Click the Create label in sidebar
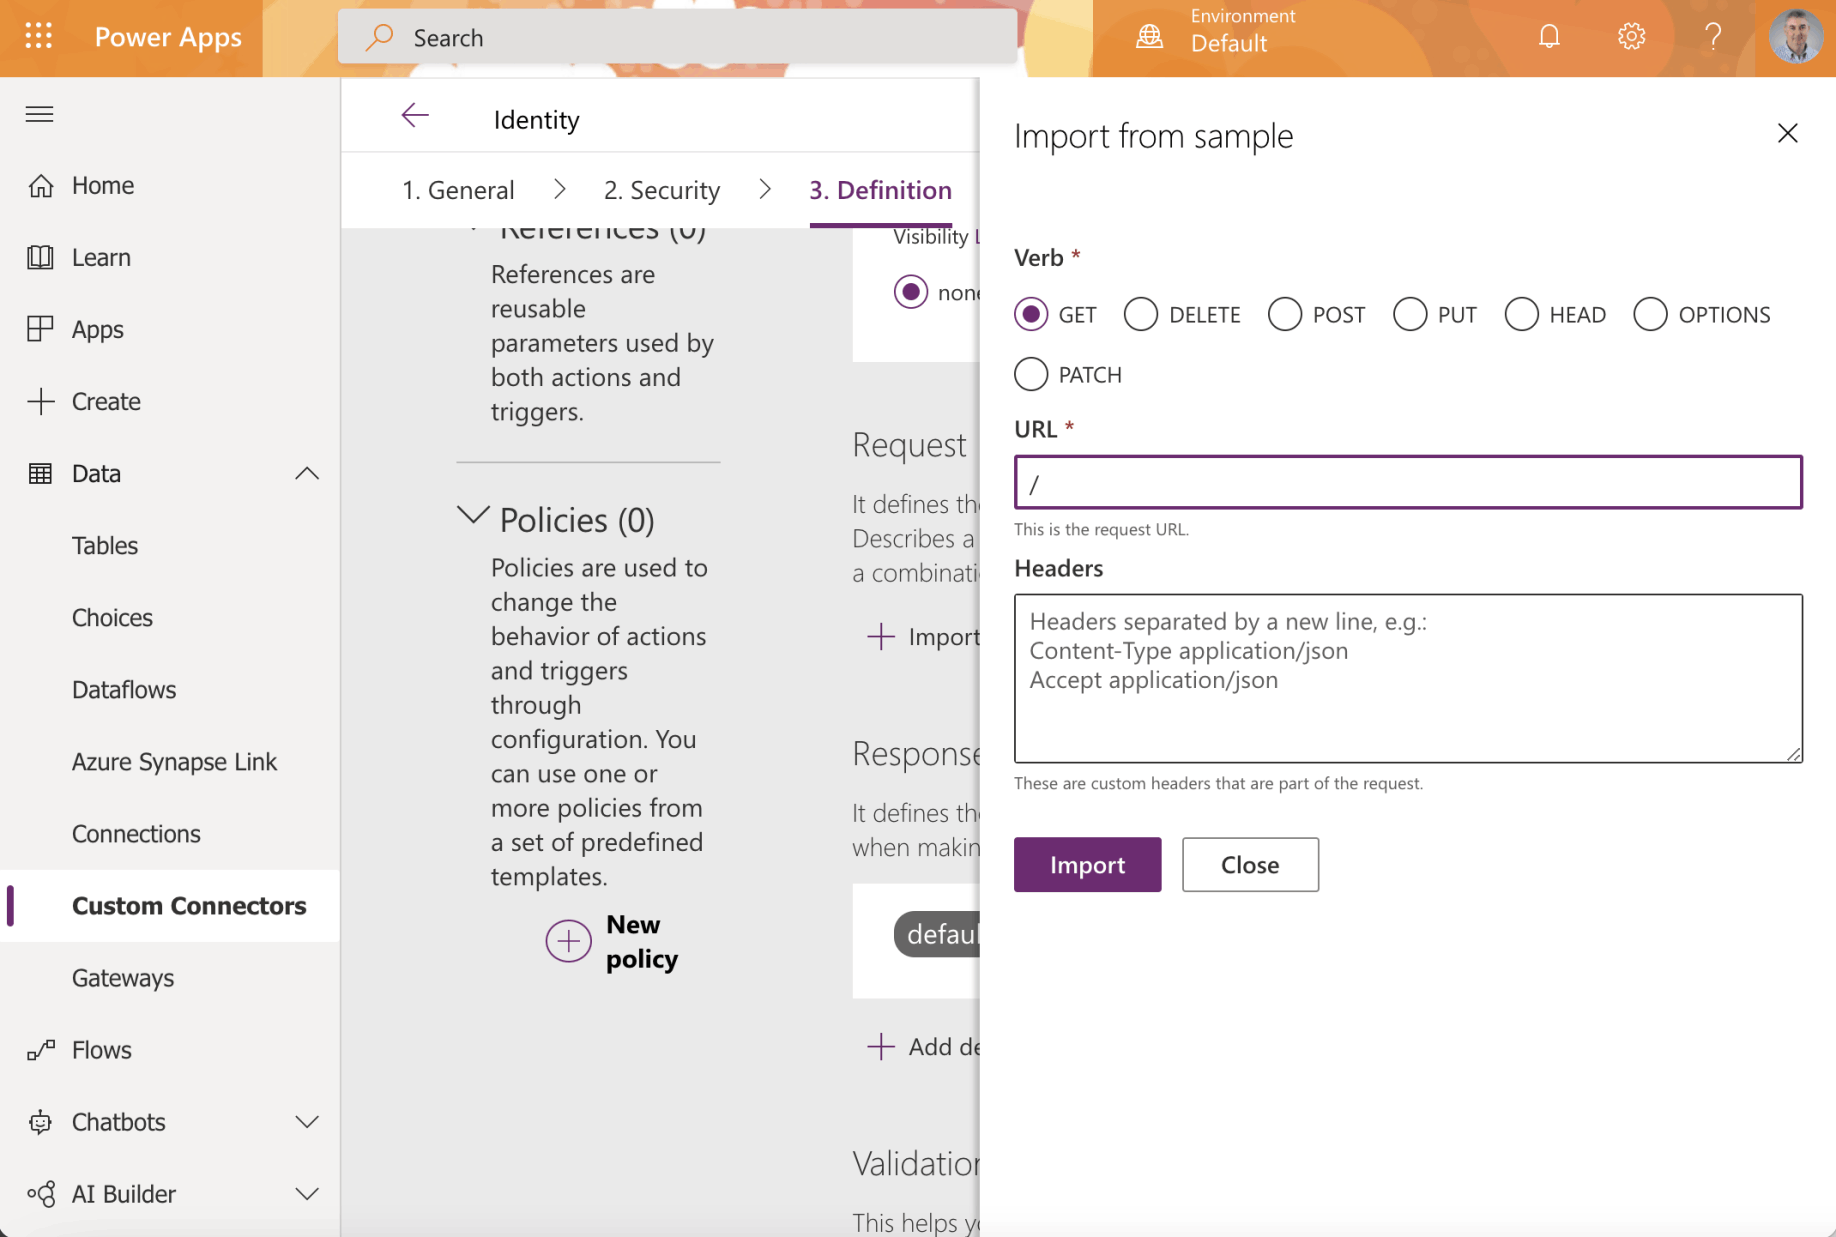Viewport: 1836px width, 1237px height. (x=106, y=402)
